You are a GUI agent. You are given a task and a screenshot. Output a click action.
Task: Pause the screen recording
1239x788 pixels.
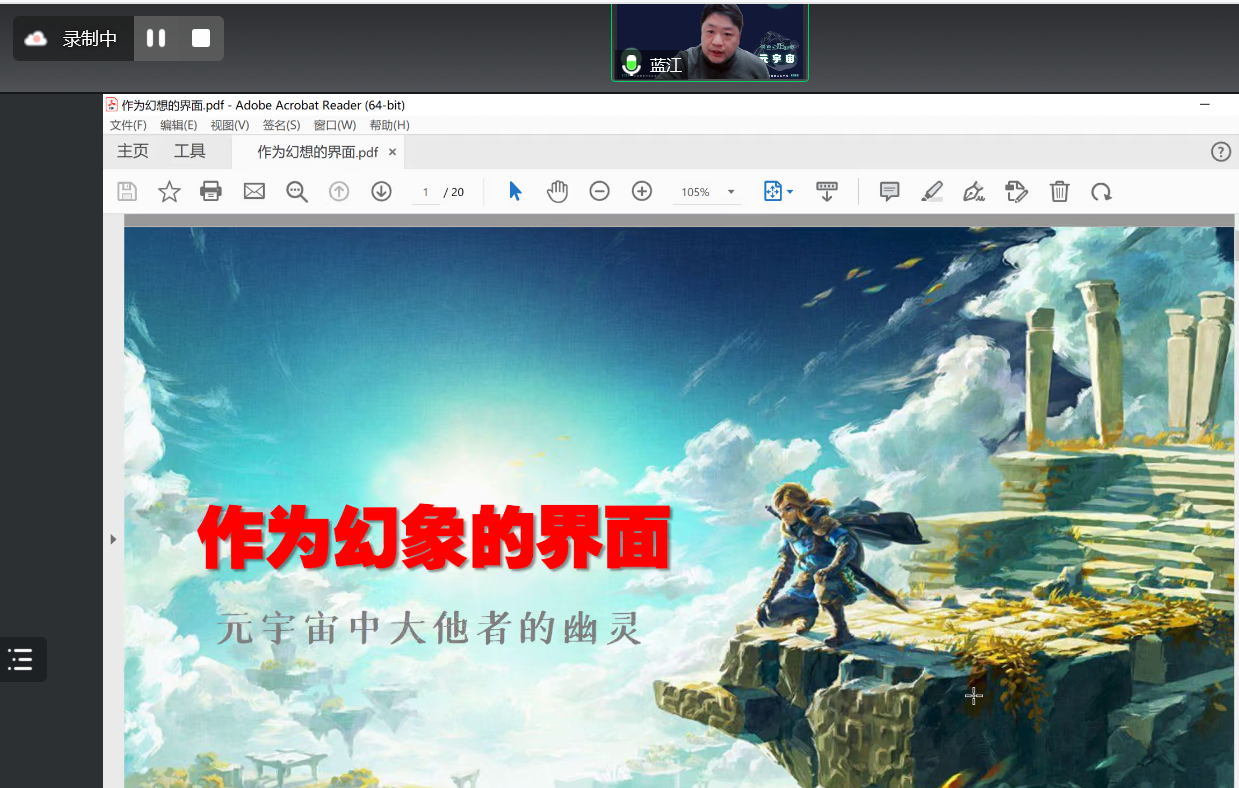tap(156, 38)
